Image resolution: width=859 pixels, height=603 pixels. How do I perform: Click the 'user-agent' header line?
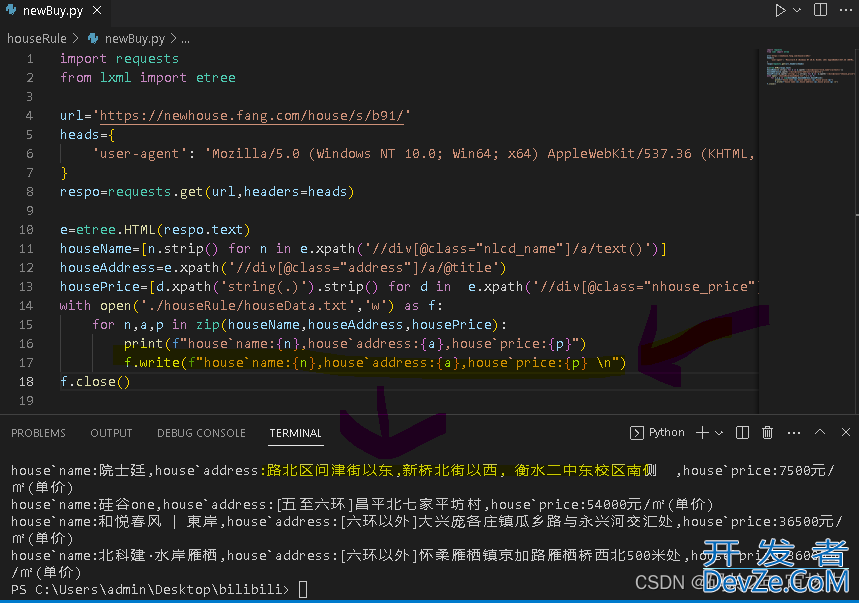click(423, 154)
